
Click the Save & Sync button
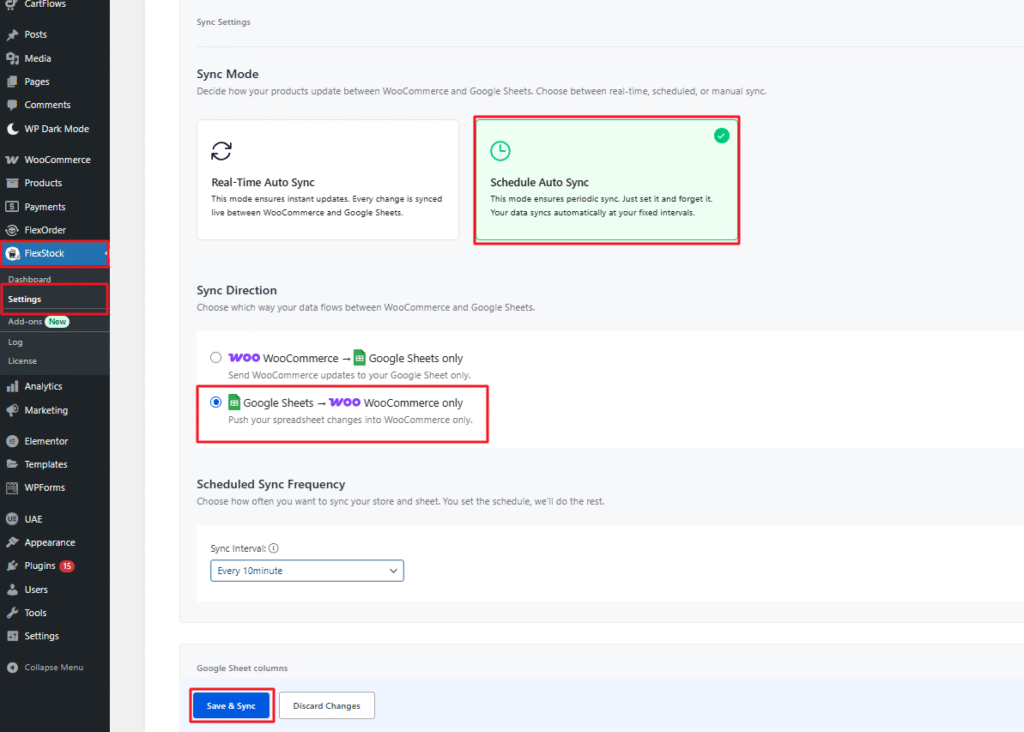pos(231,706)
